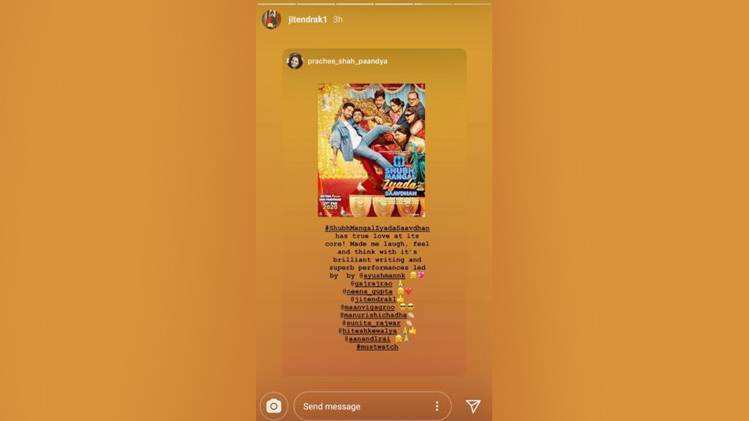The width and height of the screenshot is (749, 421).
Task: Click the Send message input field
Action: pyautogui.click(x=373, y=406)
